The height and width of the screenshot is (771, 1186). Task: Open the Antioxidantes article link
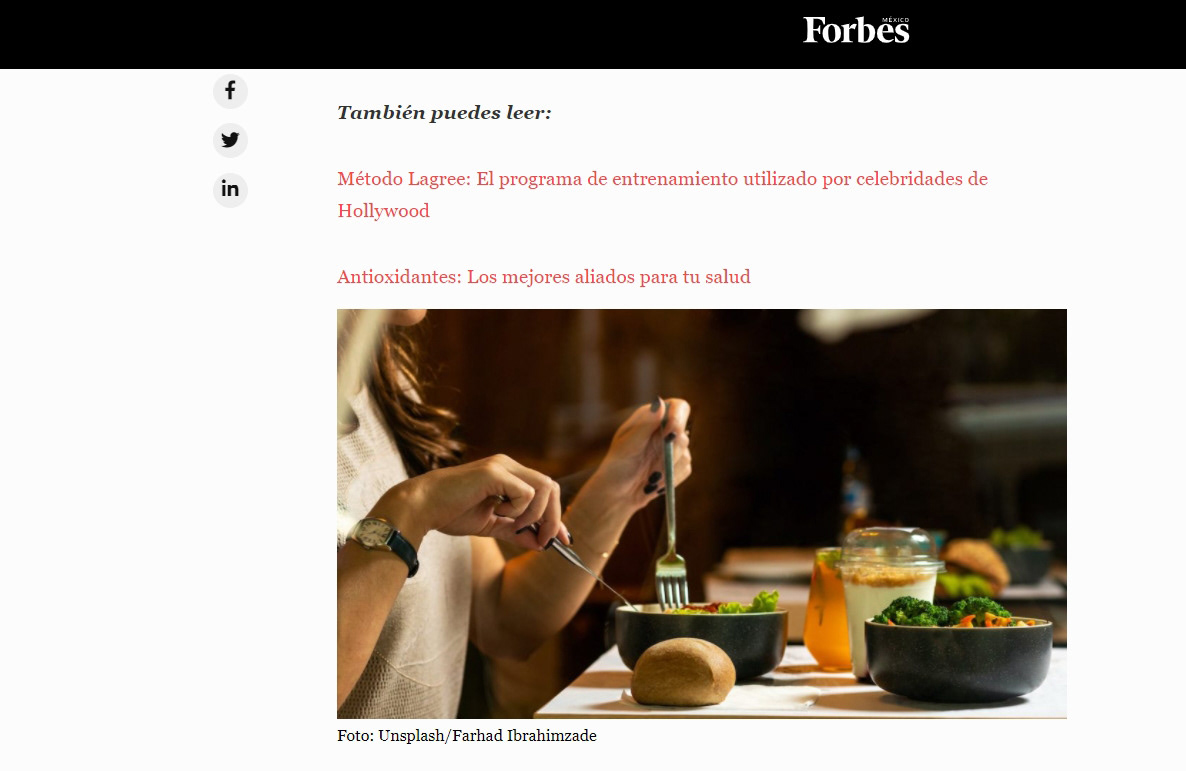(544, 277)
